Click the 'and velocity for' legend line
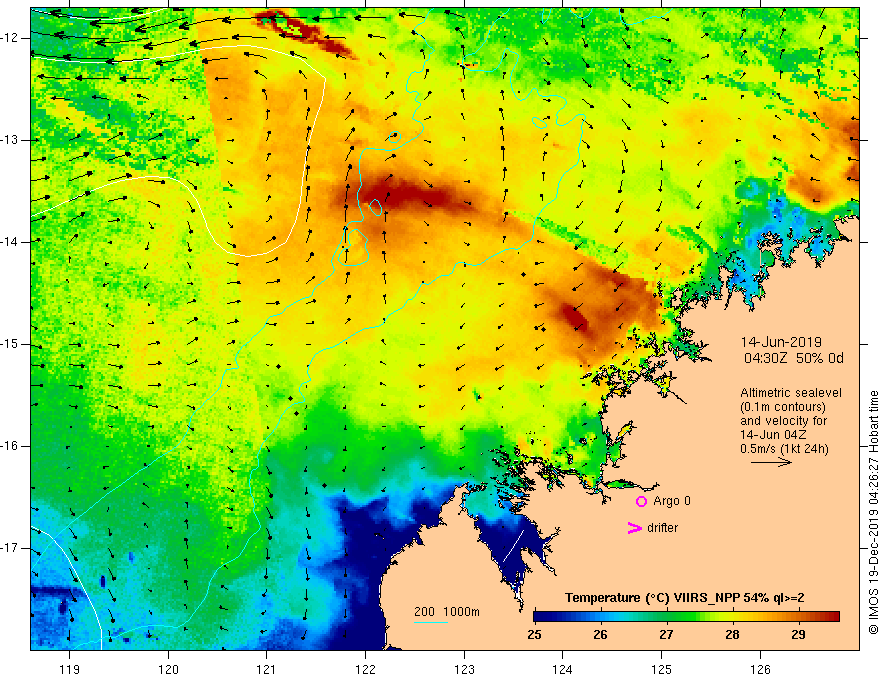 pyautogui.click(x=783, y=421)
